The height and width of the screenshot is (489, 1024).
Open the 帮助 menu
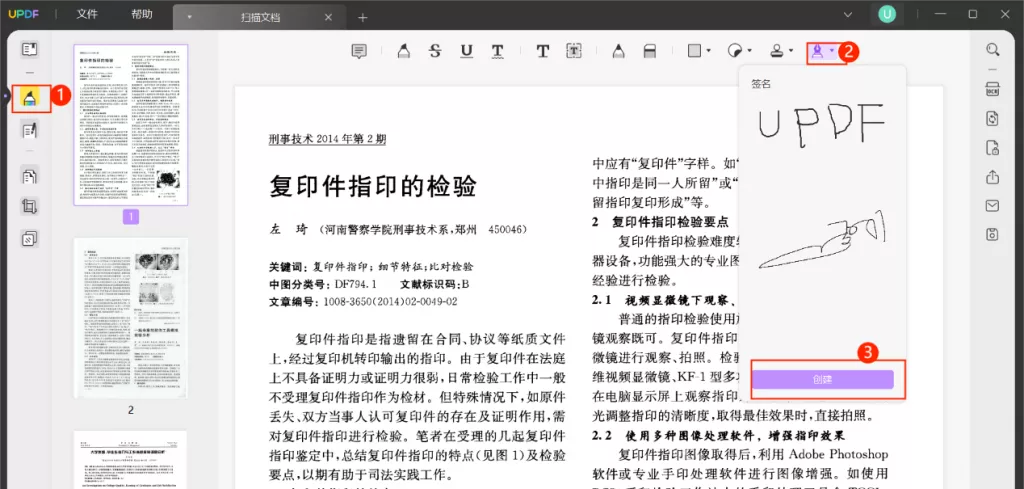(142, 15)
